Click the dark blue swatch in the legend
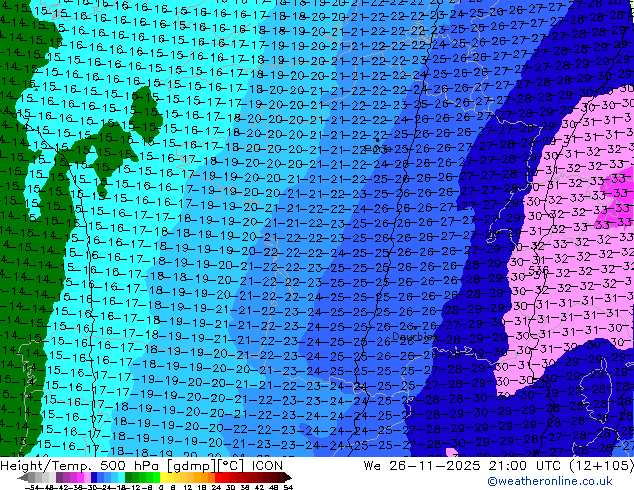Screen dimensions: 634x490 tap(94, 477)
